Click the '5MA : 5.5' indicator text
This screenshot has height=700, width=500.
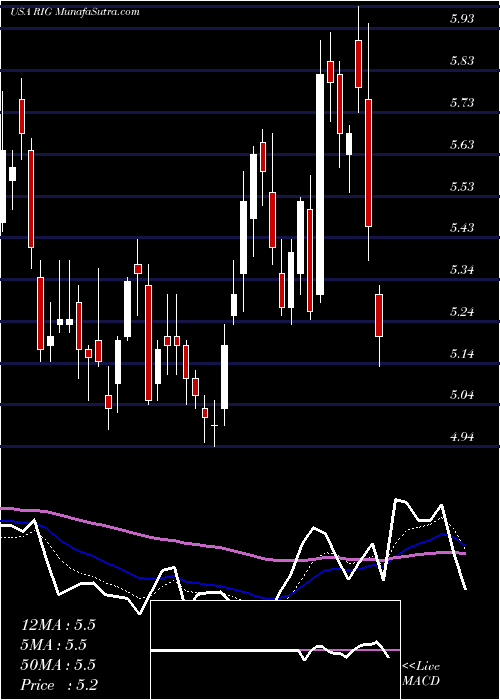click(54, 645)
